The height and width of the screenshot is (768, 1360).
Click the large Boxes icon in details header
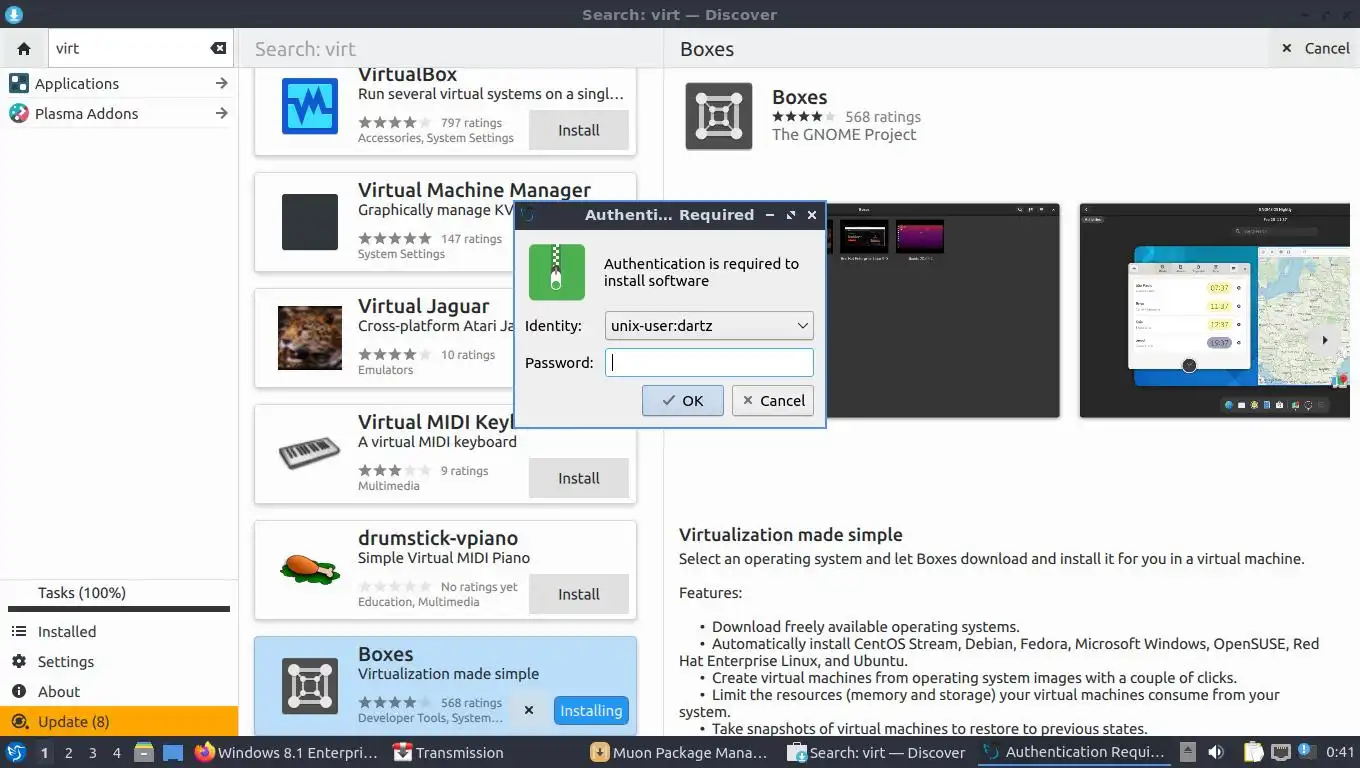click(x=719, y=117)
